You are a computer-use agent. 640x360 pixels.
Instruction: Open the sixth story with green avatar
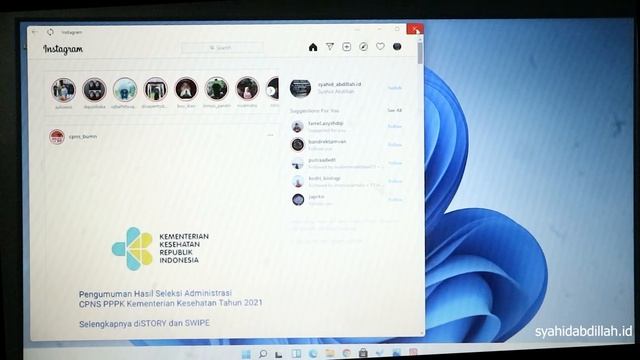[217, 89]
